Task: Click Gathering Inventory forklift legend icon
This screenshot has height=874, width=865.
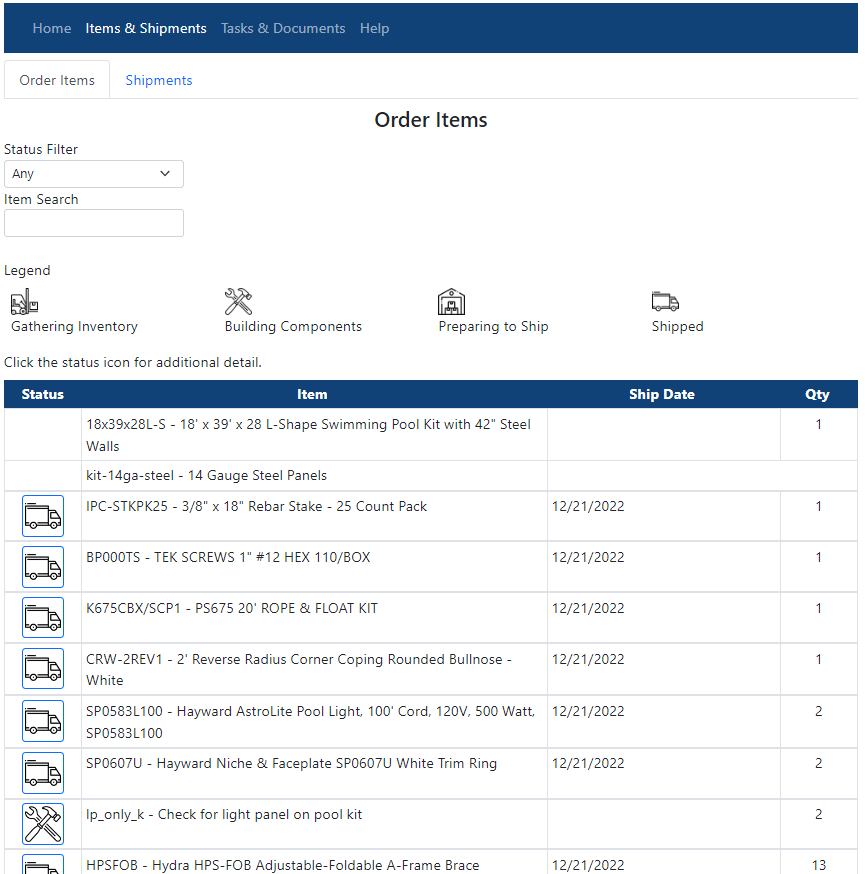Action: click(25, 302)
